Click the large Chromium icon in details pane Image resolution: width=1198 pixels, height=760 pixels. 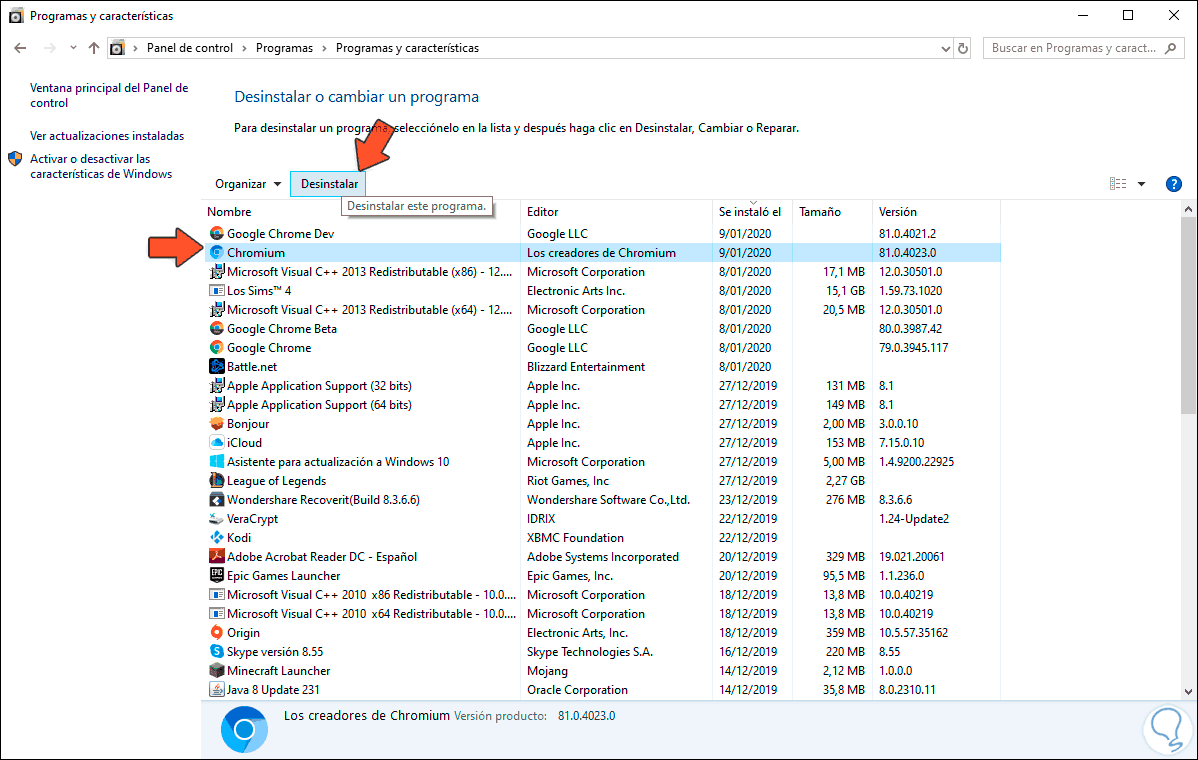(x=244, y=729)
